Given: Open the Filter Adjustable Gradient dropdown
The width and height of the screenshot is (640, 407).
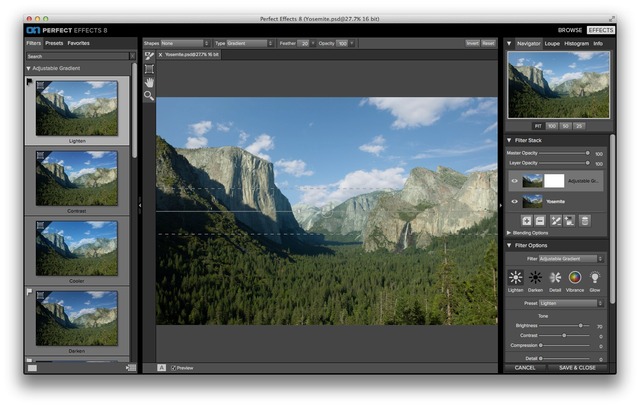Looking at the screenshot, I should [x=571, y=259].
